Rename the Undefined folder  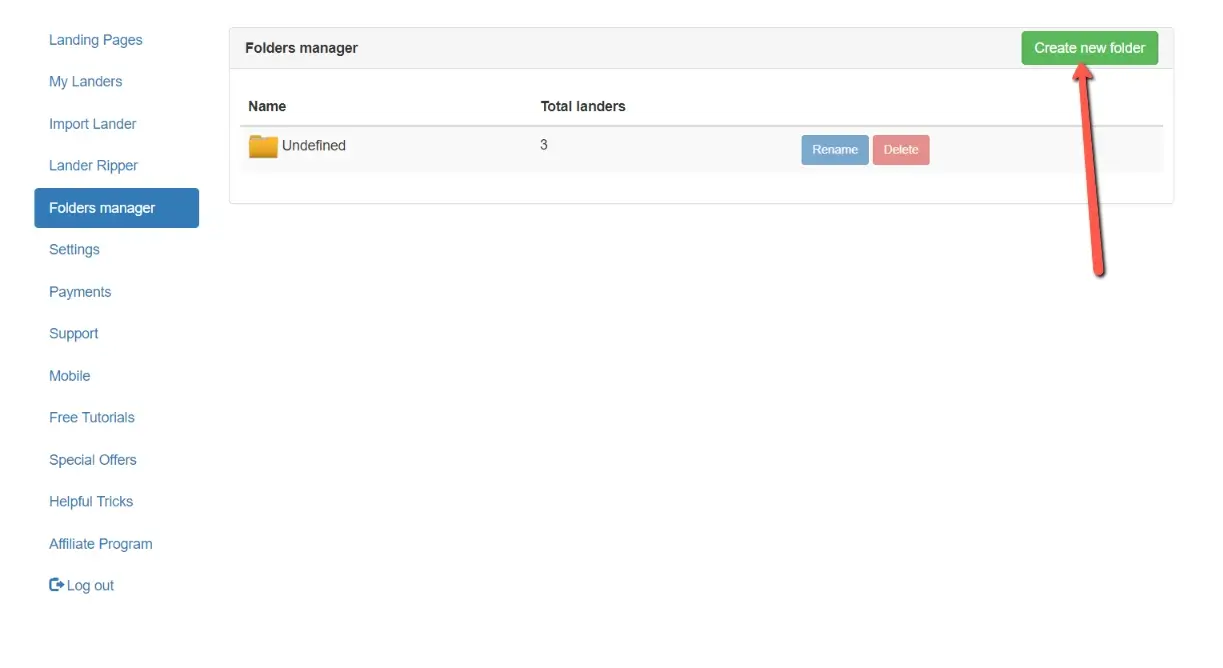coord(834,150)
